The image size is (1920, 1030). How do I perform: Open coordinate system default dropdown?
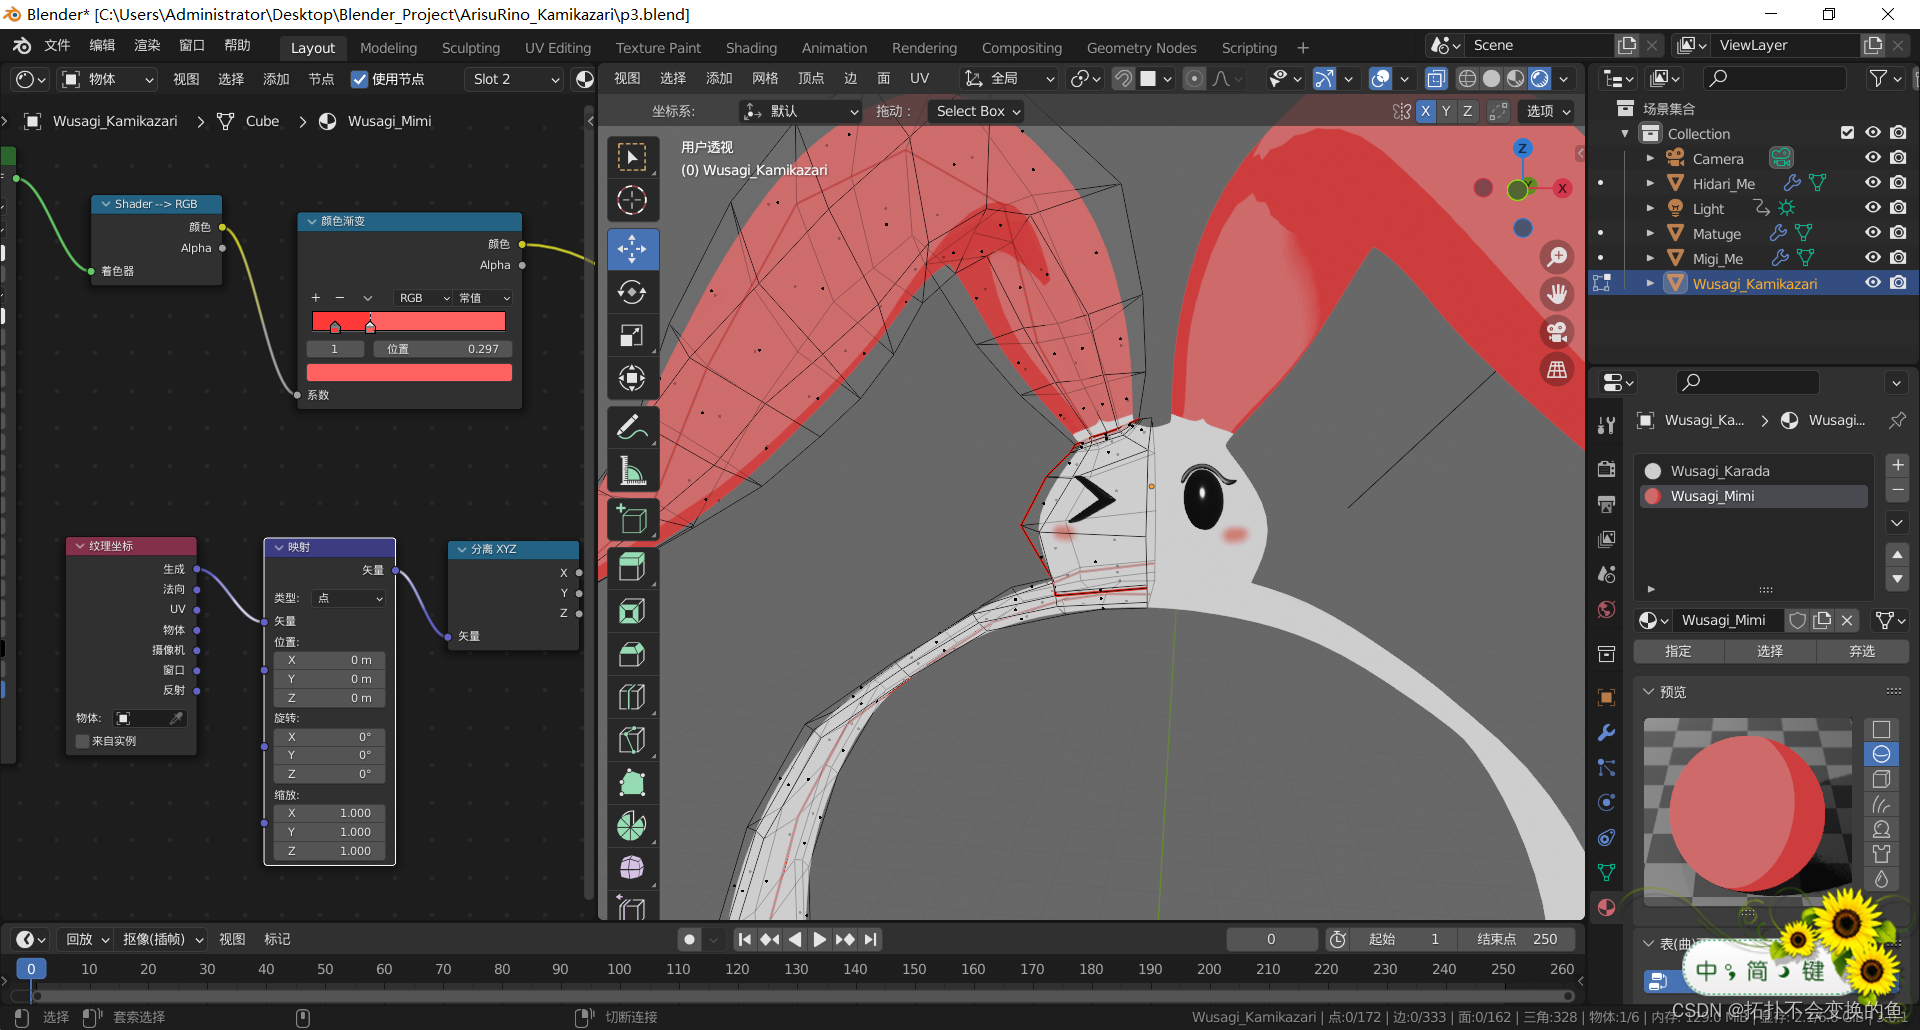point(800,111)
